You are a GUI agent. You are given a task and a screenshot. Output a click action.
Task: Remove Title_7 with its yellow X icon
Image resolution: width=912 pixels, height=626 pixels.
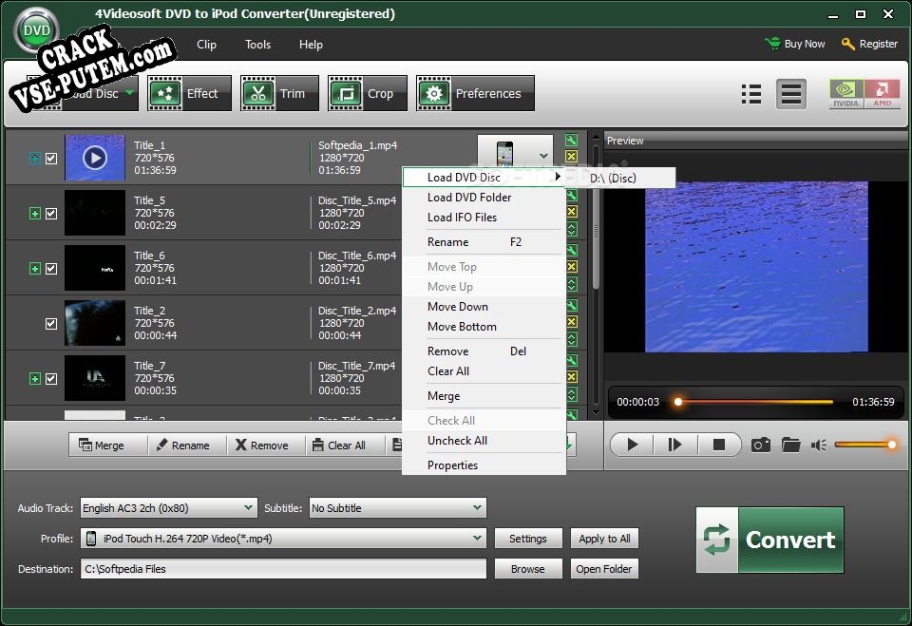[x=572, y=377]
